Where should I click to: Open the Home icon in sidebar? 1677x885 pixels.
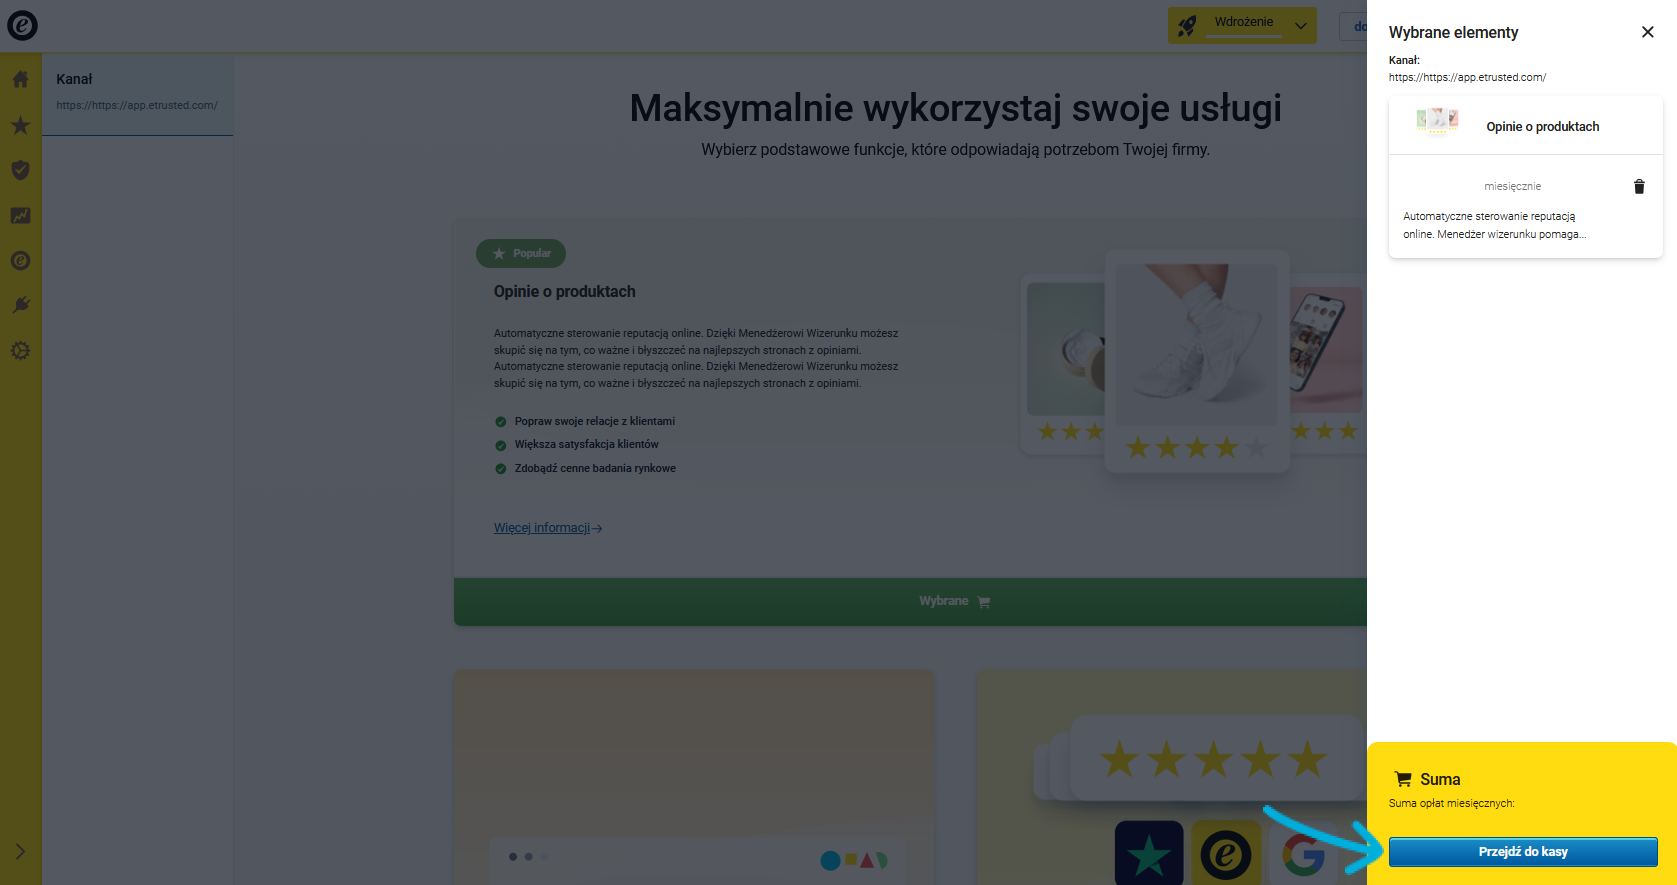(x=20, y=79)
